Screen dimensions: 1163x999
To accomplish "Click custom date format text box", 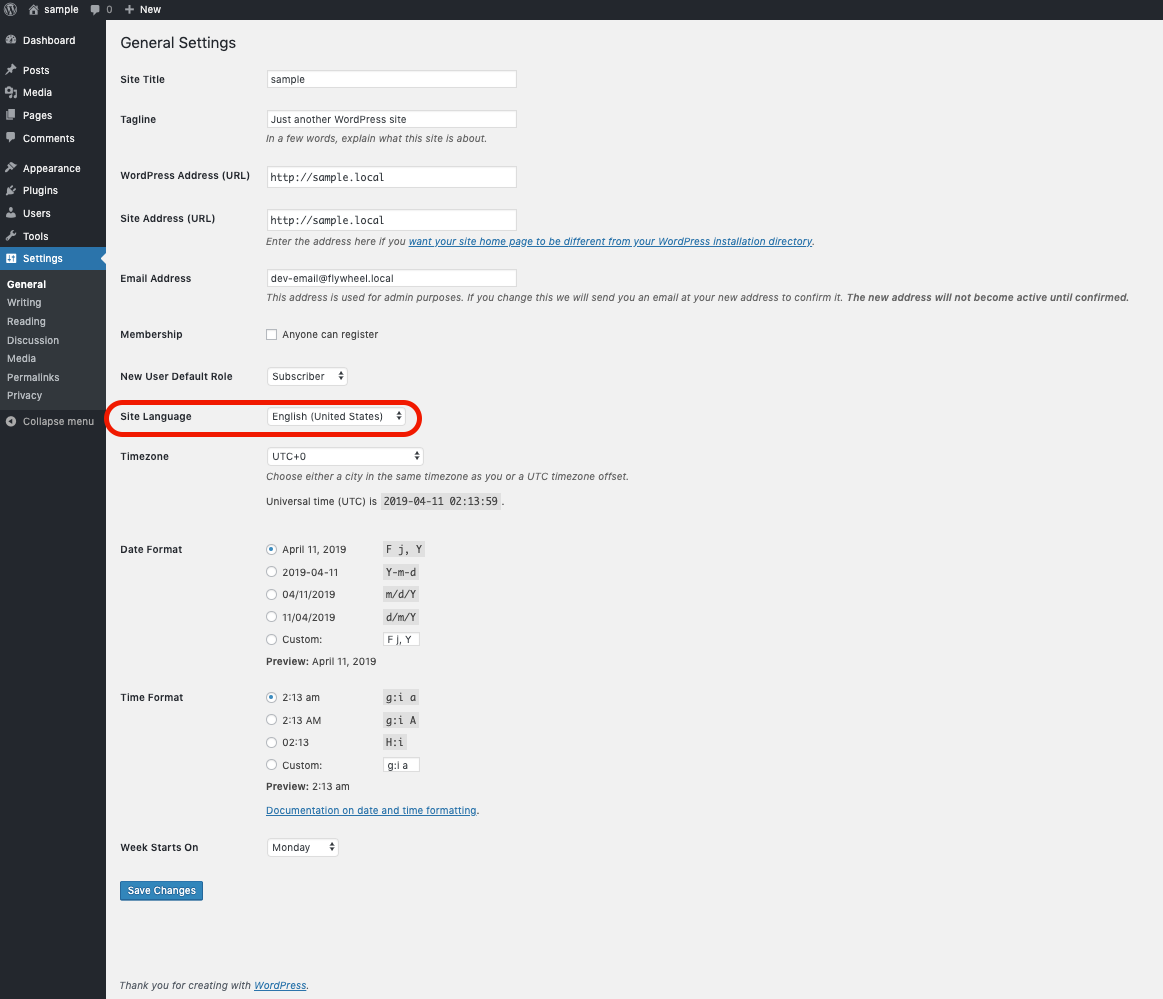I will click(x=401, y=639).
